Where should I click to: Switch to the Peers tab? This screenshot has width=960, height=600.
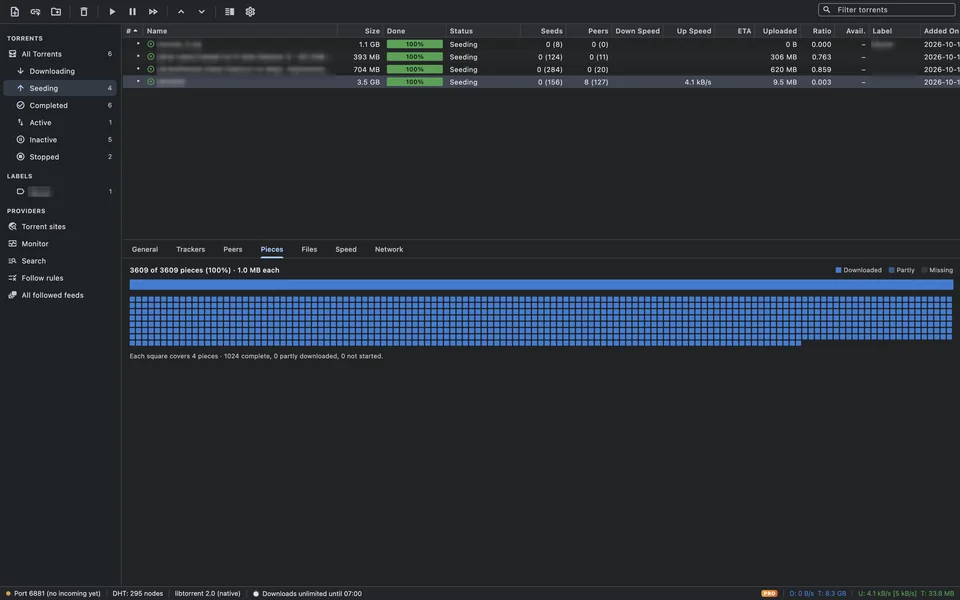click(x=233, y=249)
